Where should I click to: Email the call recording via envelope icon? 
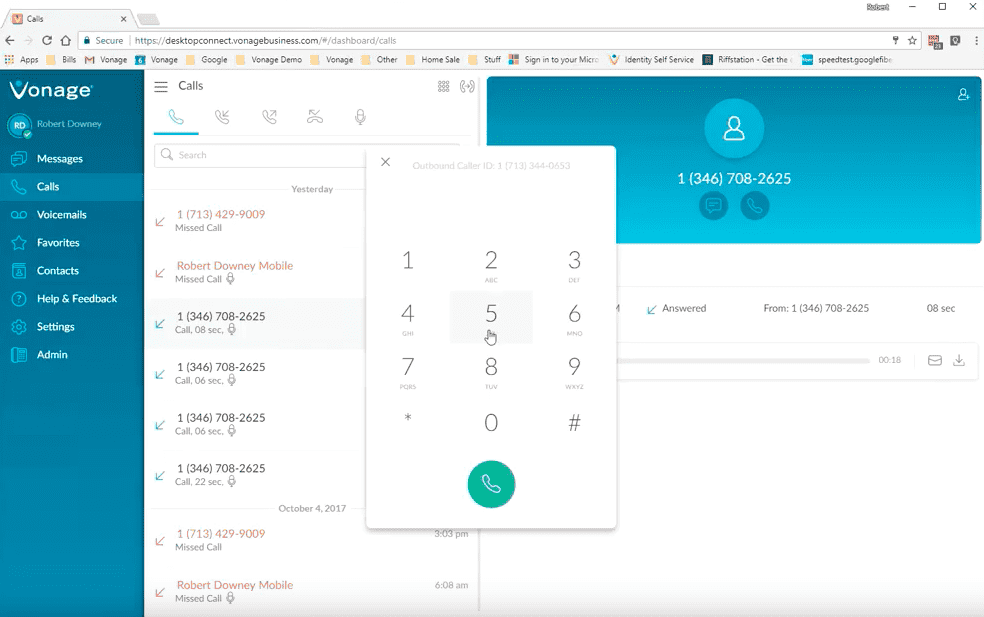click(x=935, y=361)
